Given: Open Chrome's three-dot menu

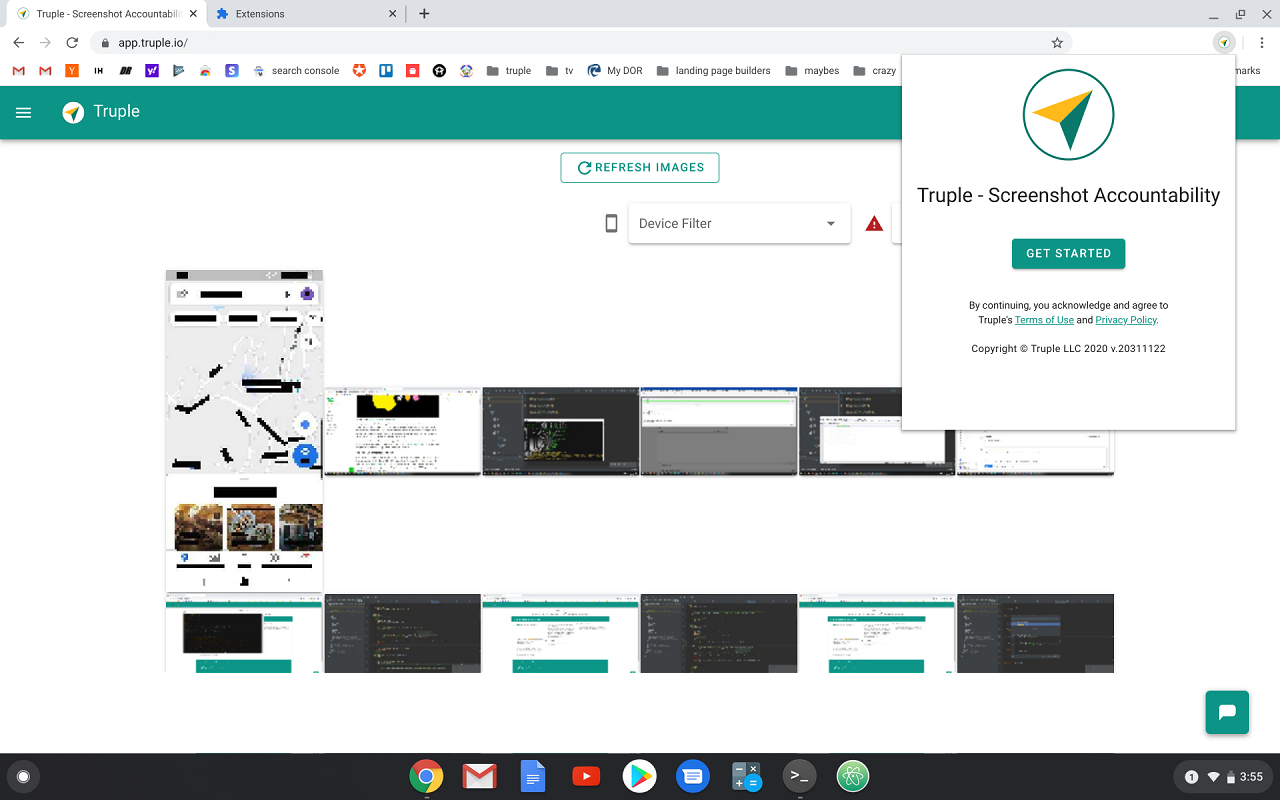Looking at the screenshot, I should [x=1263, y=43].
